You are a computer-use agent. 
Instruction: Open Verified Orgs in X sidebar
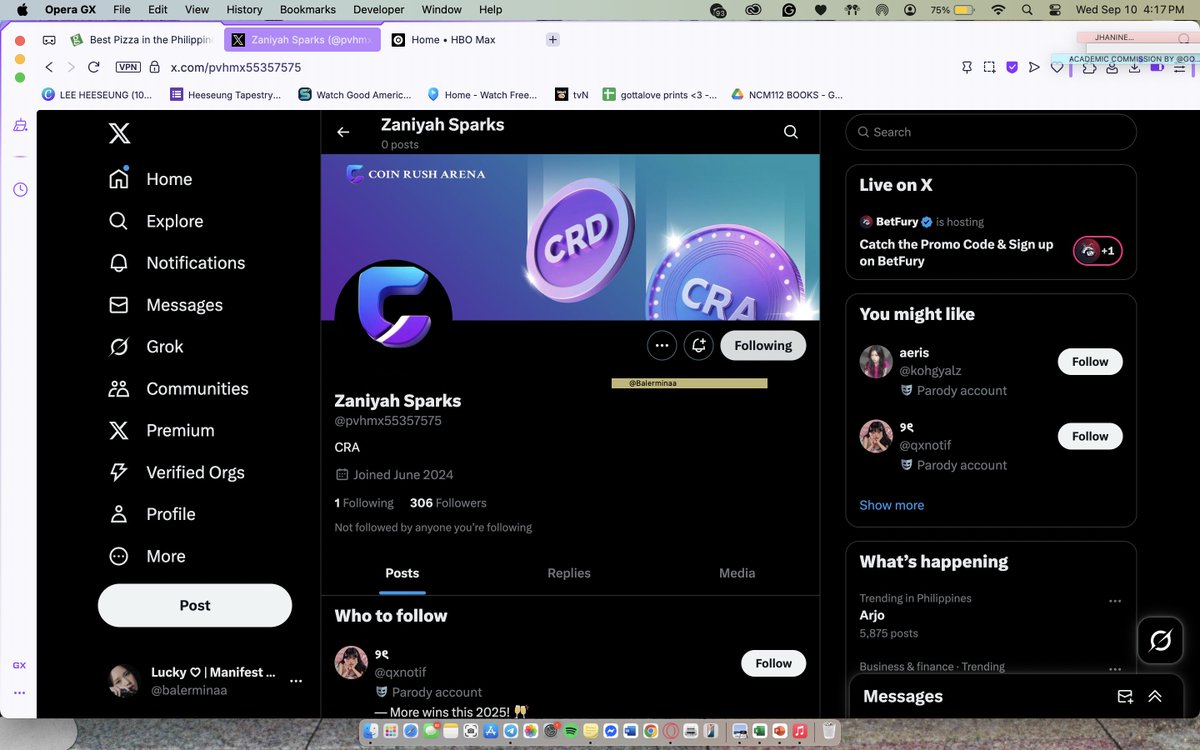(176, 473)
